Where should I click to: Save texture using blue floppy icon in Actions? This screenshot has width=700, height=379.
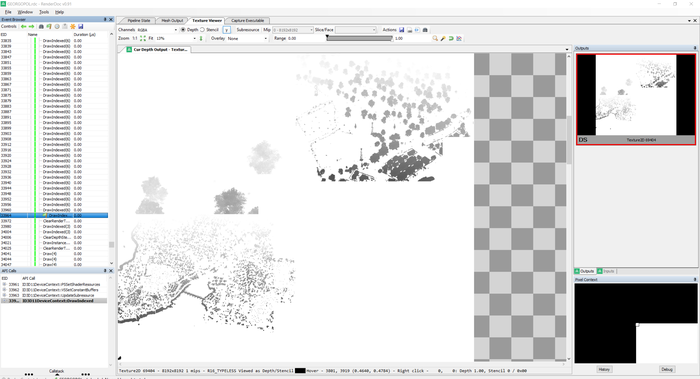coord(401,30)
